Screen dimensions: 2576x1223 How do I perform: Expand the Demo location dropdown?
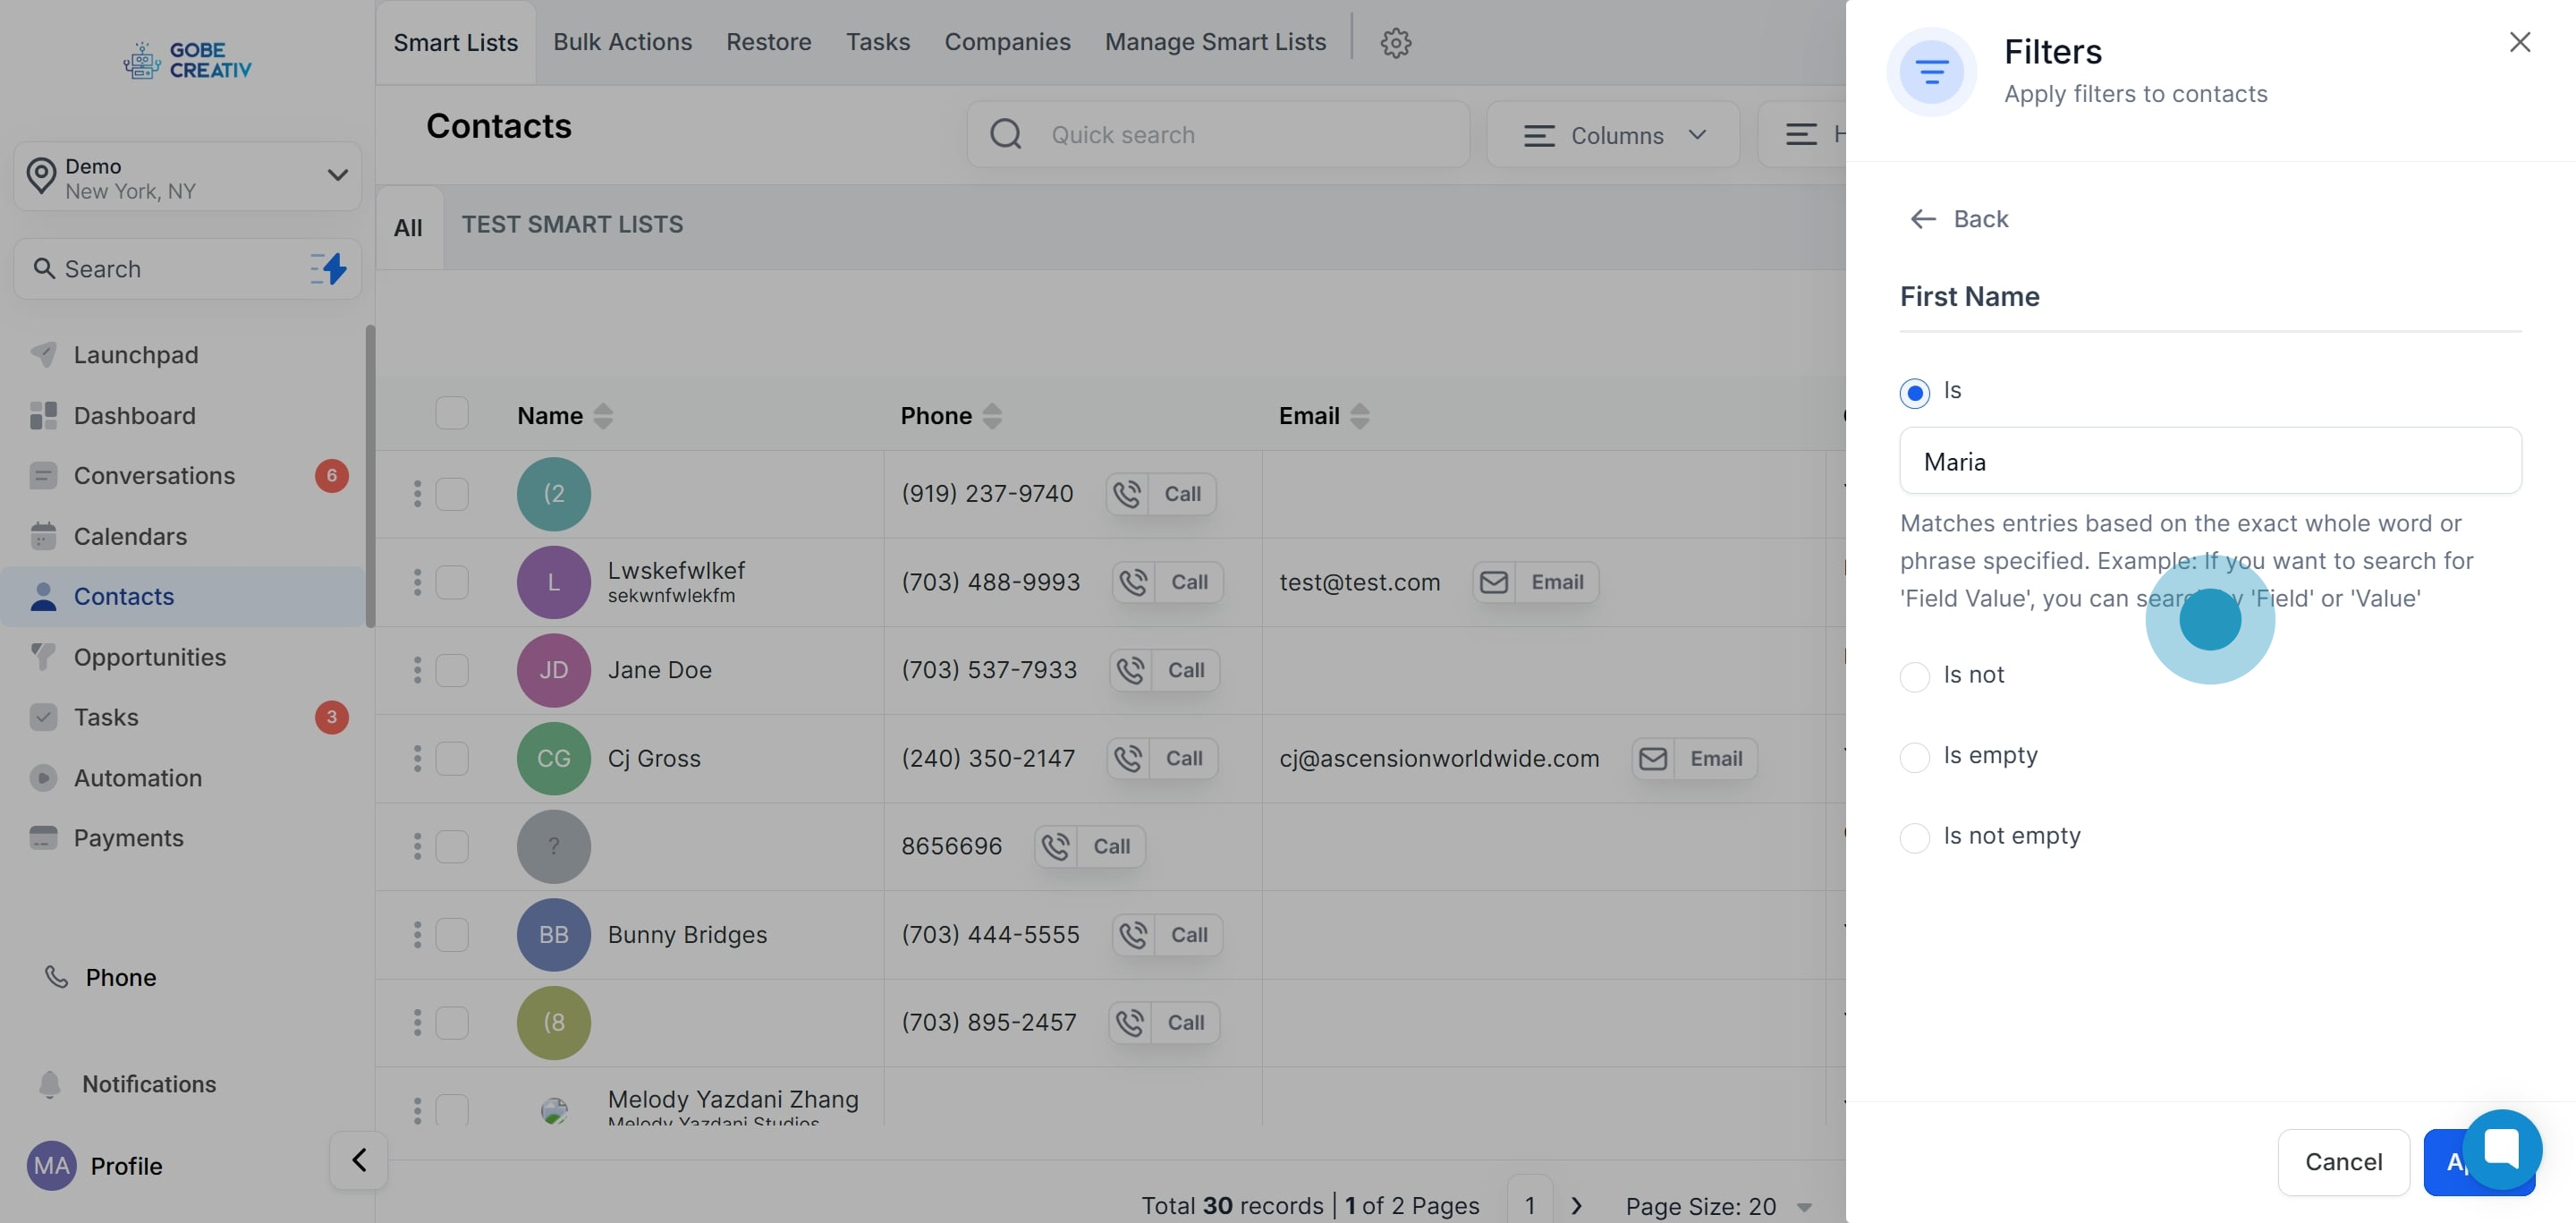pos(337,176)
